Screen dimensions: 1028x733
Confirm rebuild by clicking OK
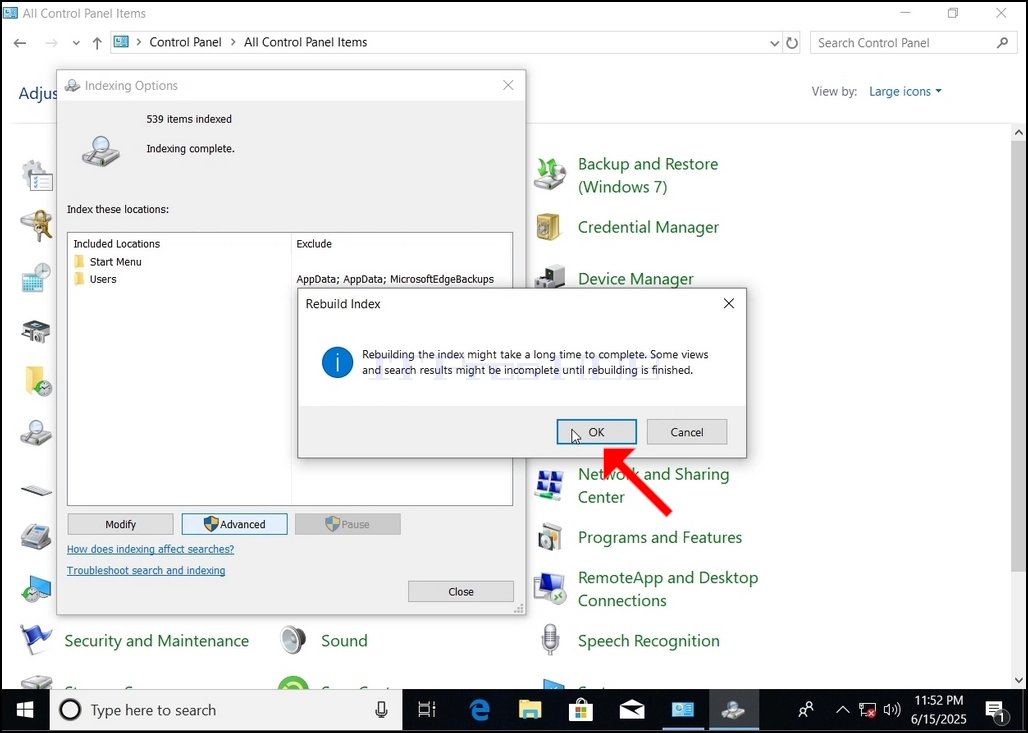pyautogui.click(x=596, y=432)
